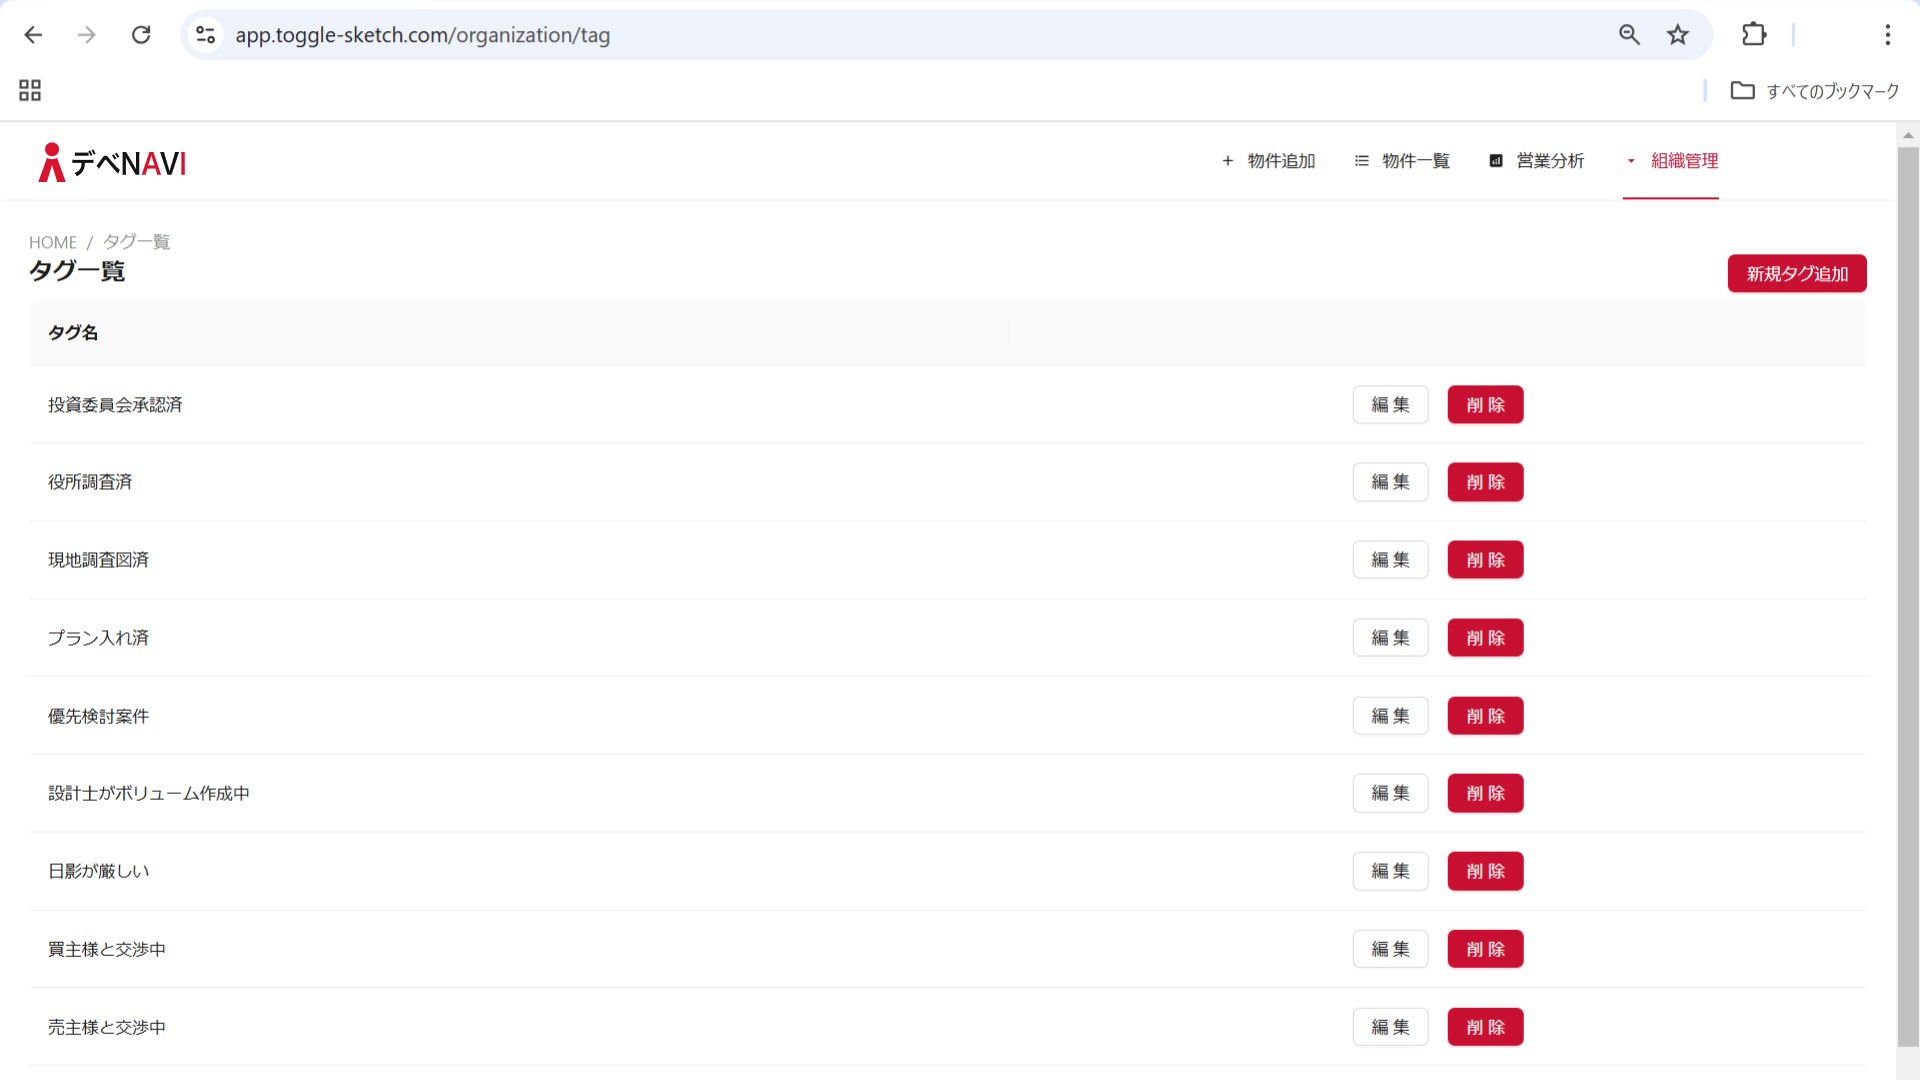Viewport: 1920px width, 1080px height.
Task: Click the page vertical scrollbar
Action: (1907, 595)
